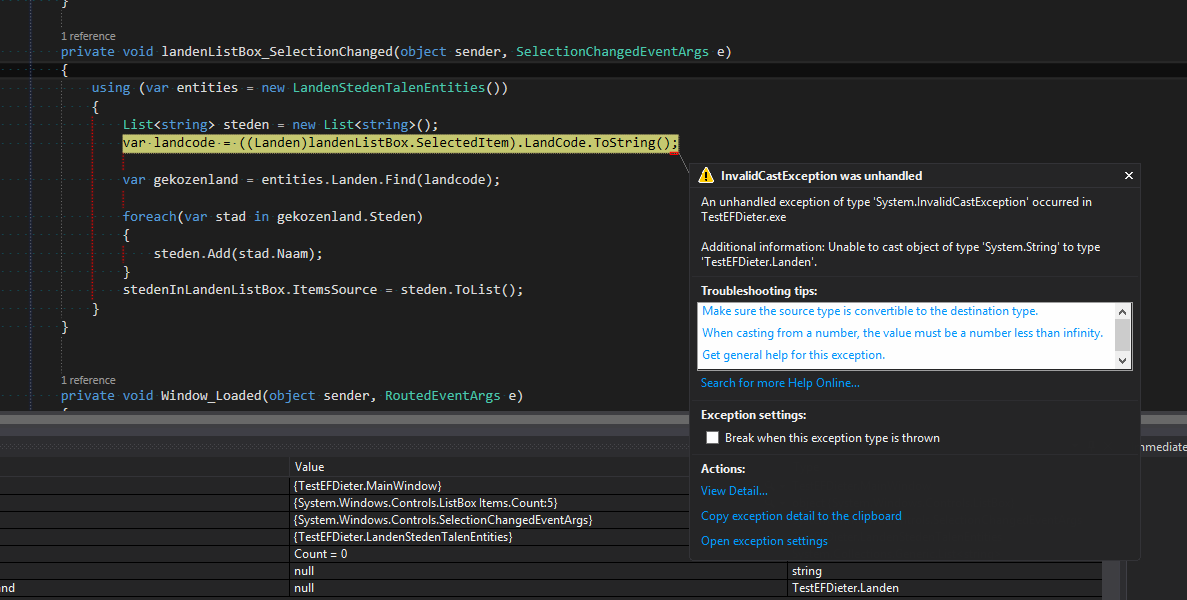Click 'When casting from a number' tip

coord(902,333)
